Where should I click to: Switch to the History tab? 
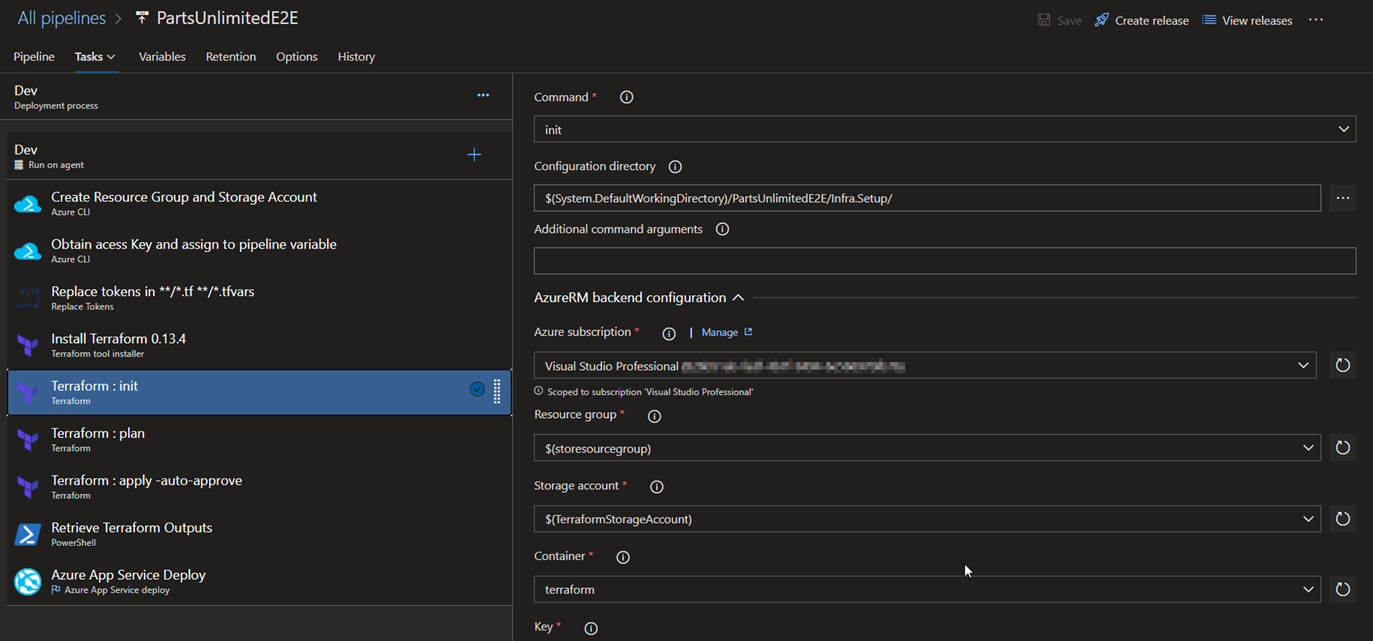coord(356,57)
